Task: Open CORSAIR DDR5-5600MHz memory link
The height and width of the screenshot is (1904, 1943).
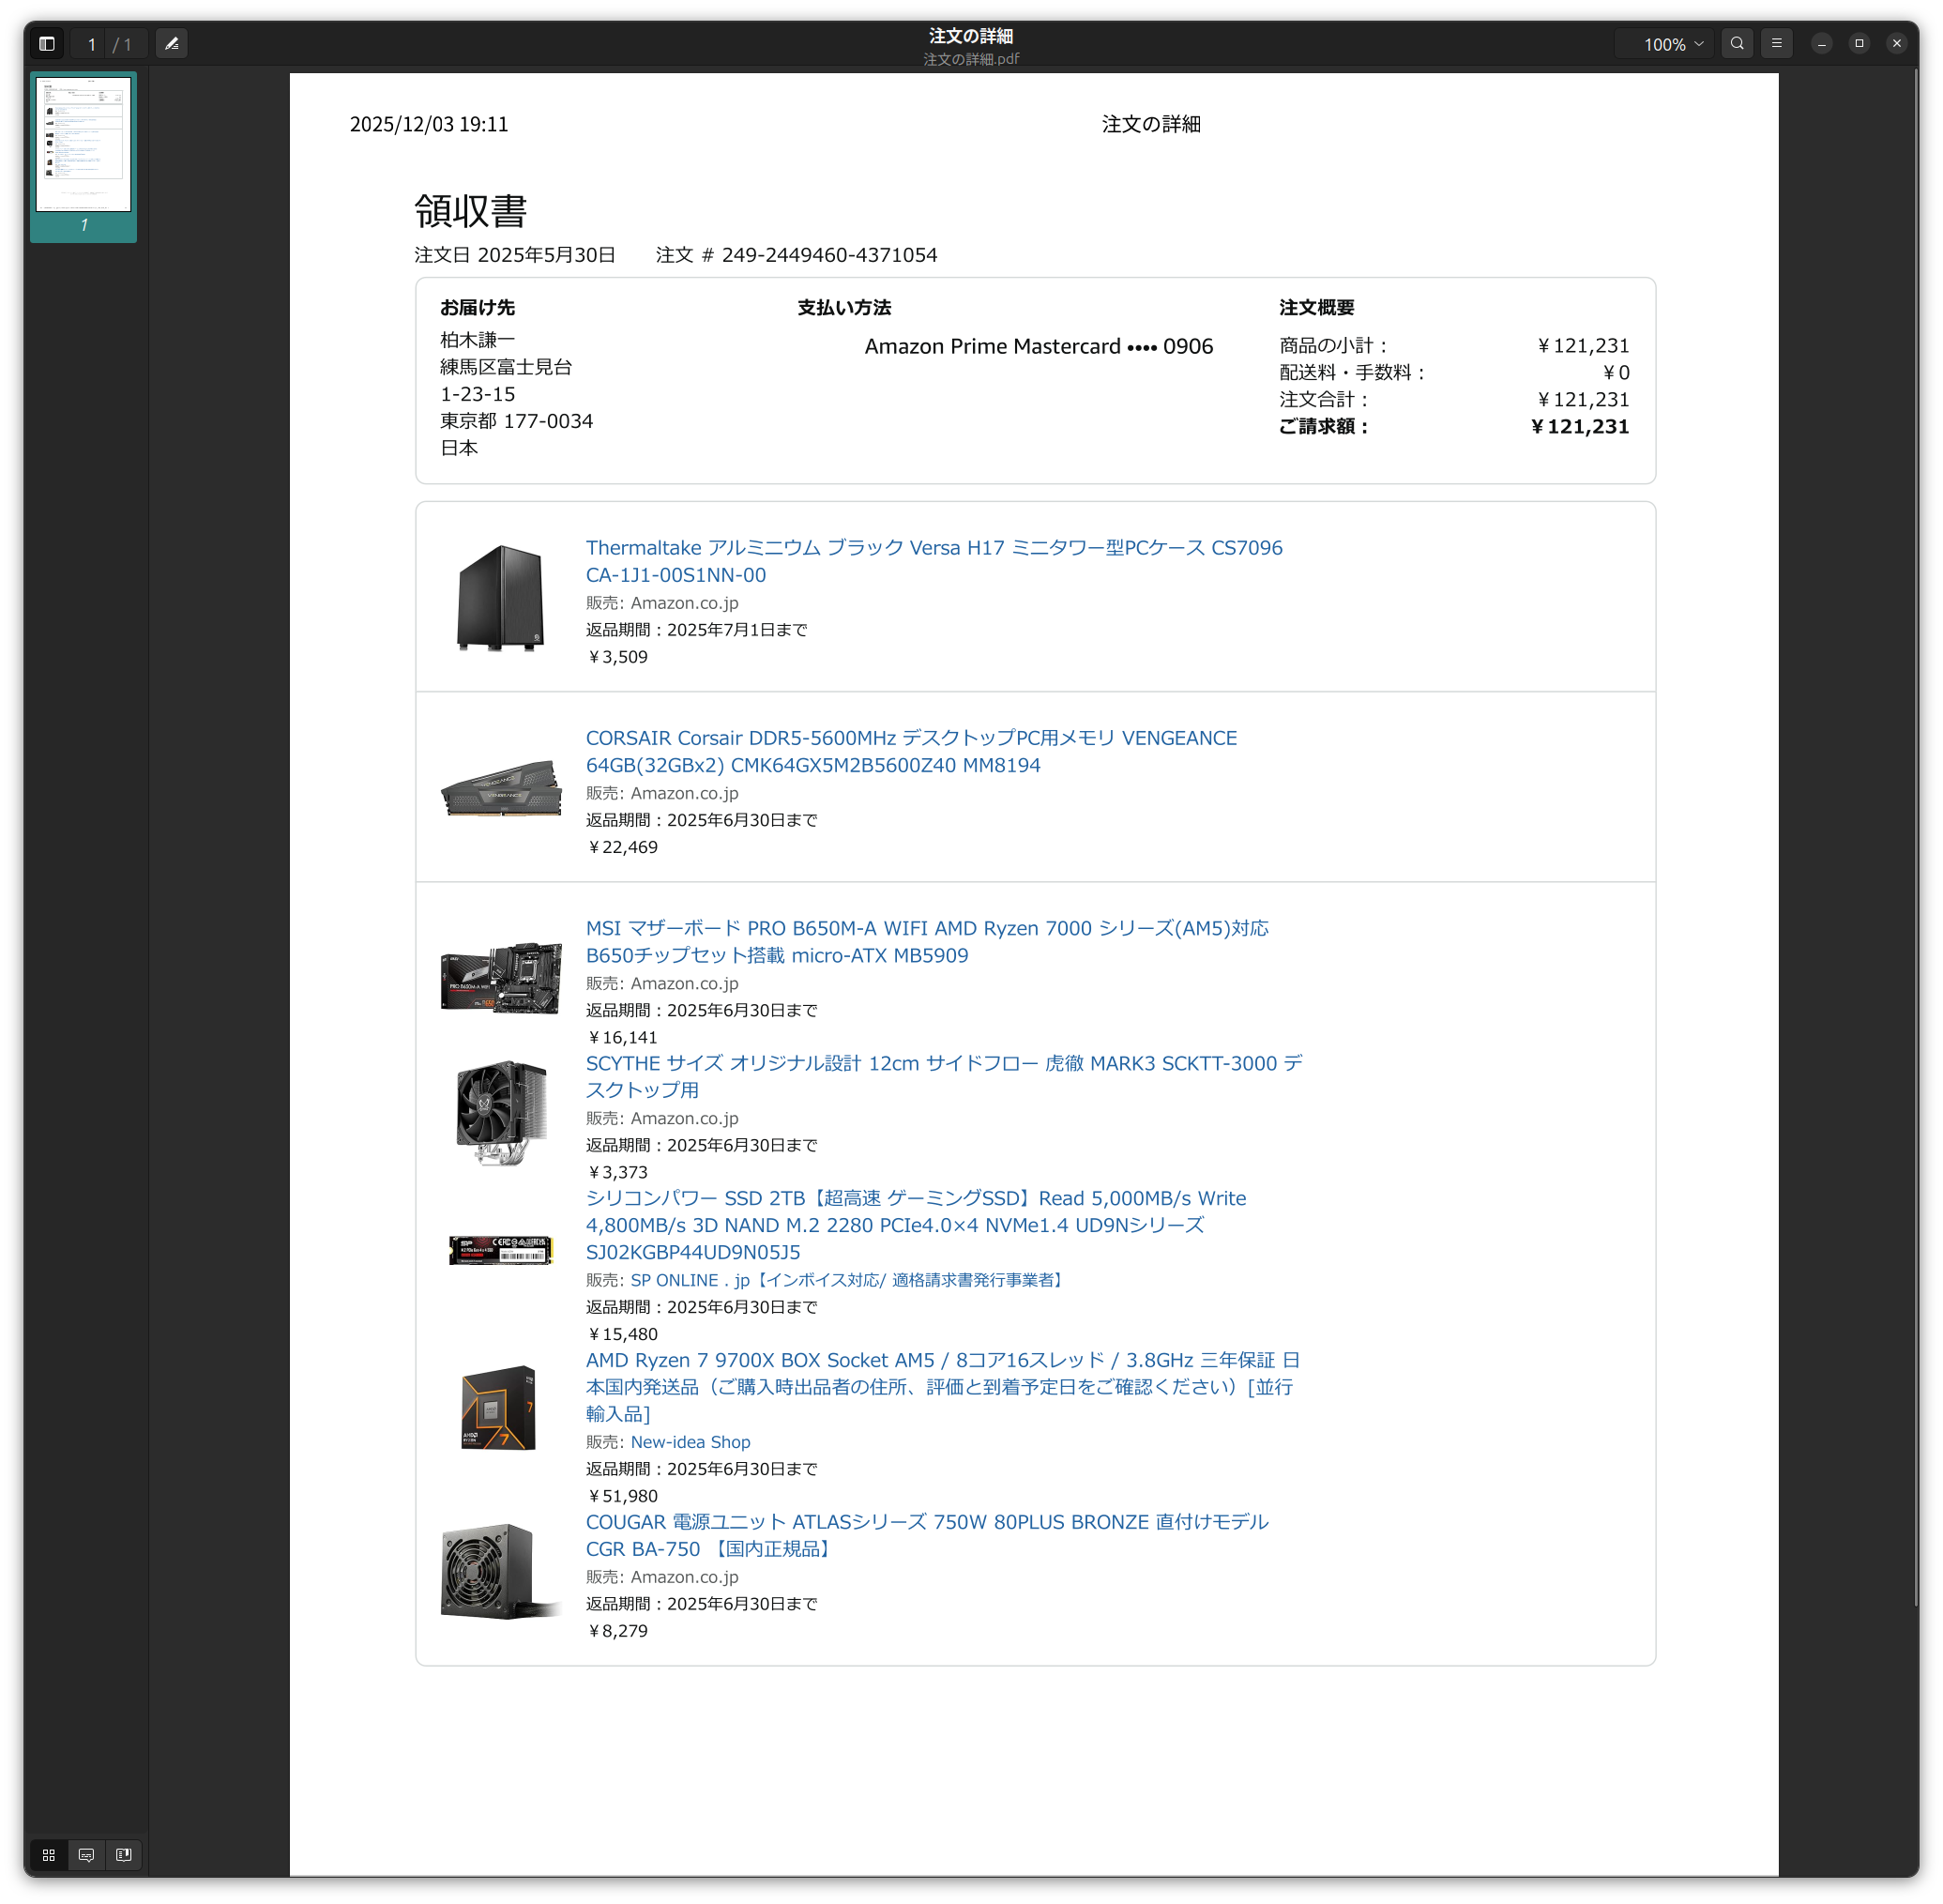Action: (x=910, y=738)
